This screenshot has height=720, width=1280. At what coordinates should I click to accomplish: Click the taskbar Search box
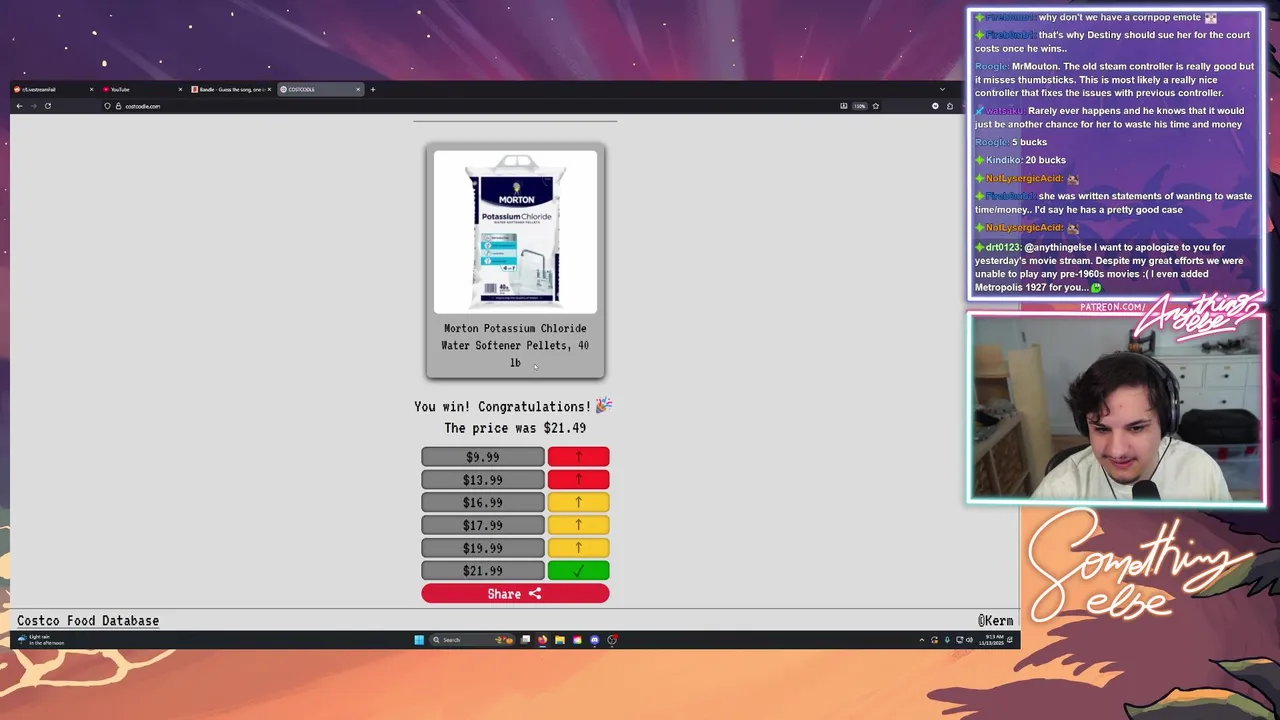473,640
